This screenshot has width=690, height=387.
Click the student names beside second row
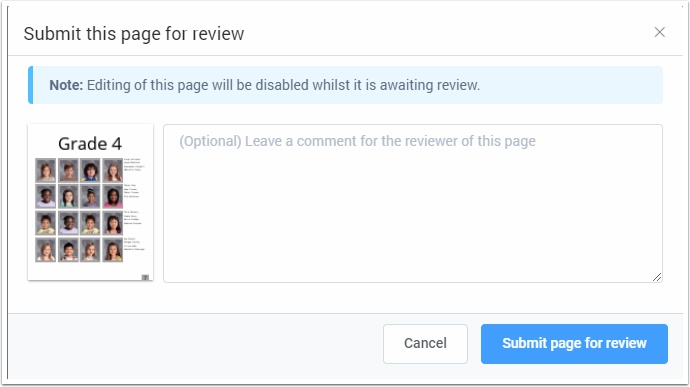coord(132,191)
